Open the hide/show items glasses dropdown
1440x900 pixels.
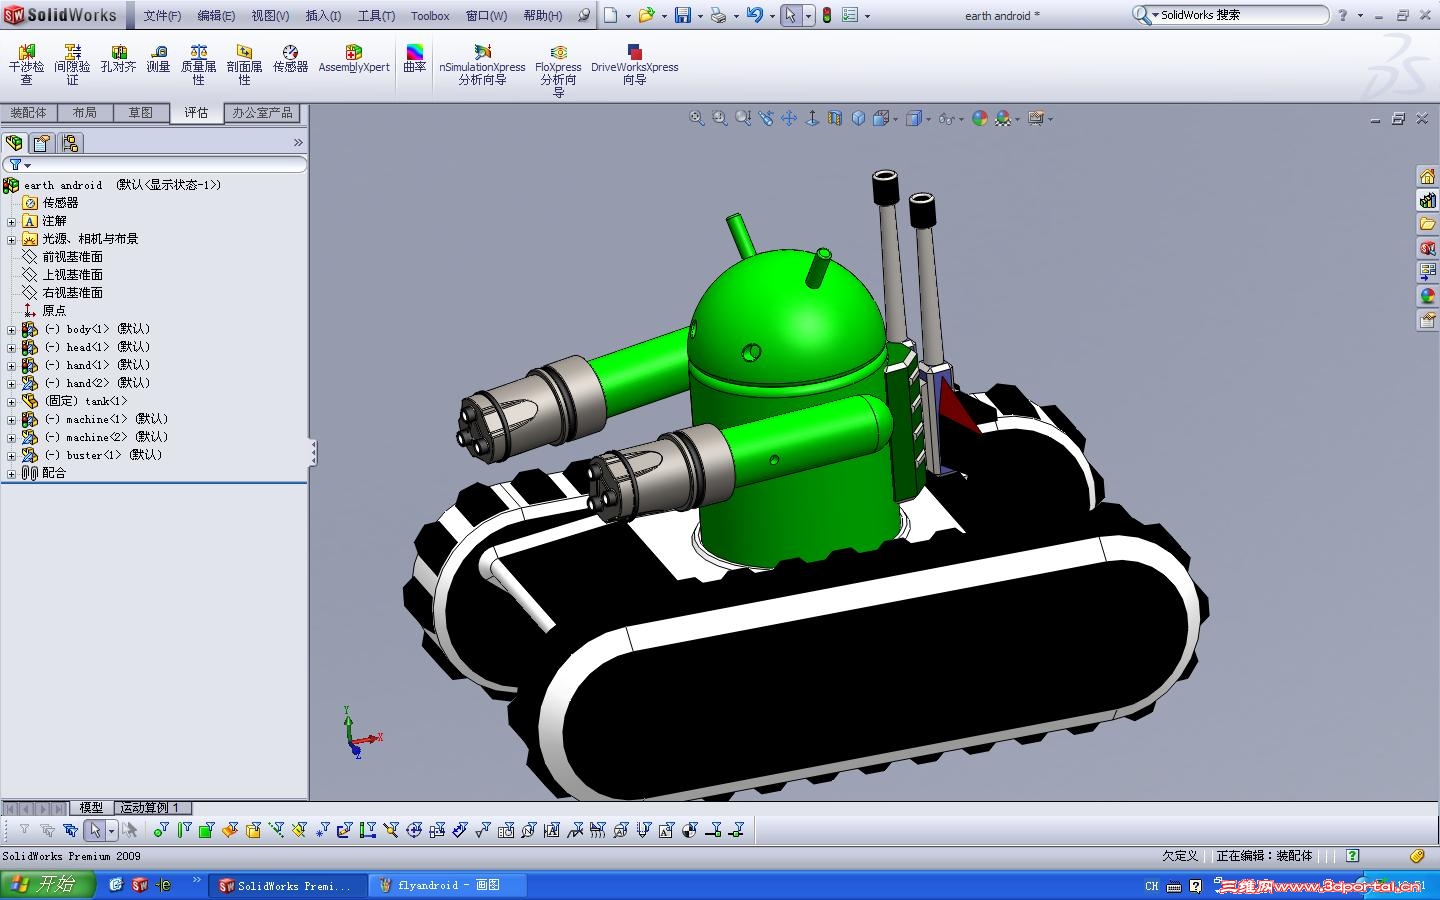(961, 119)
